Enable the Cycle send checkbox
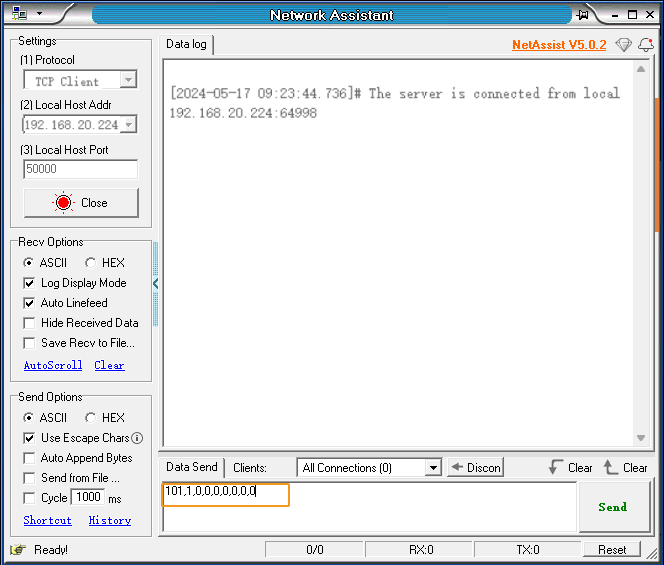 pos(29,498)
